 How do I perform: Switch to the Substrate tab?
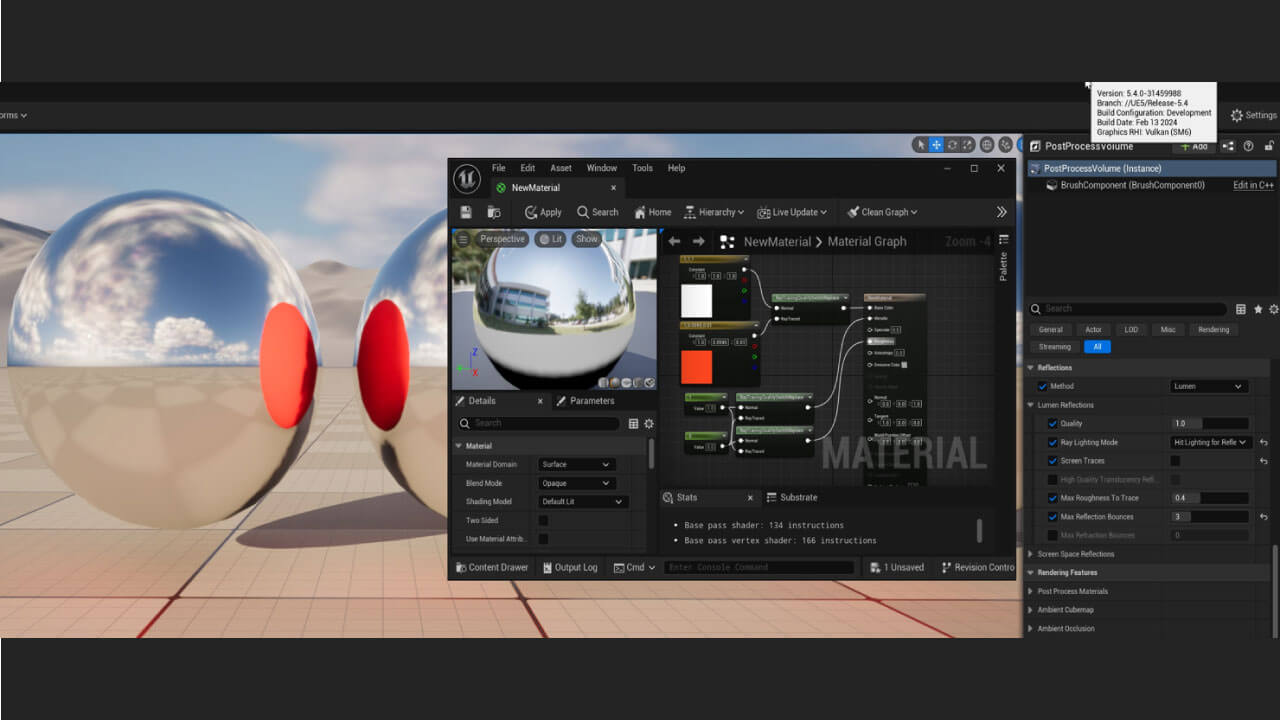point(792,497)
